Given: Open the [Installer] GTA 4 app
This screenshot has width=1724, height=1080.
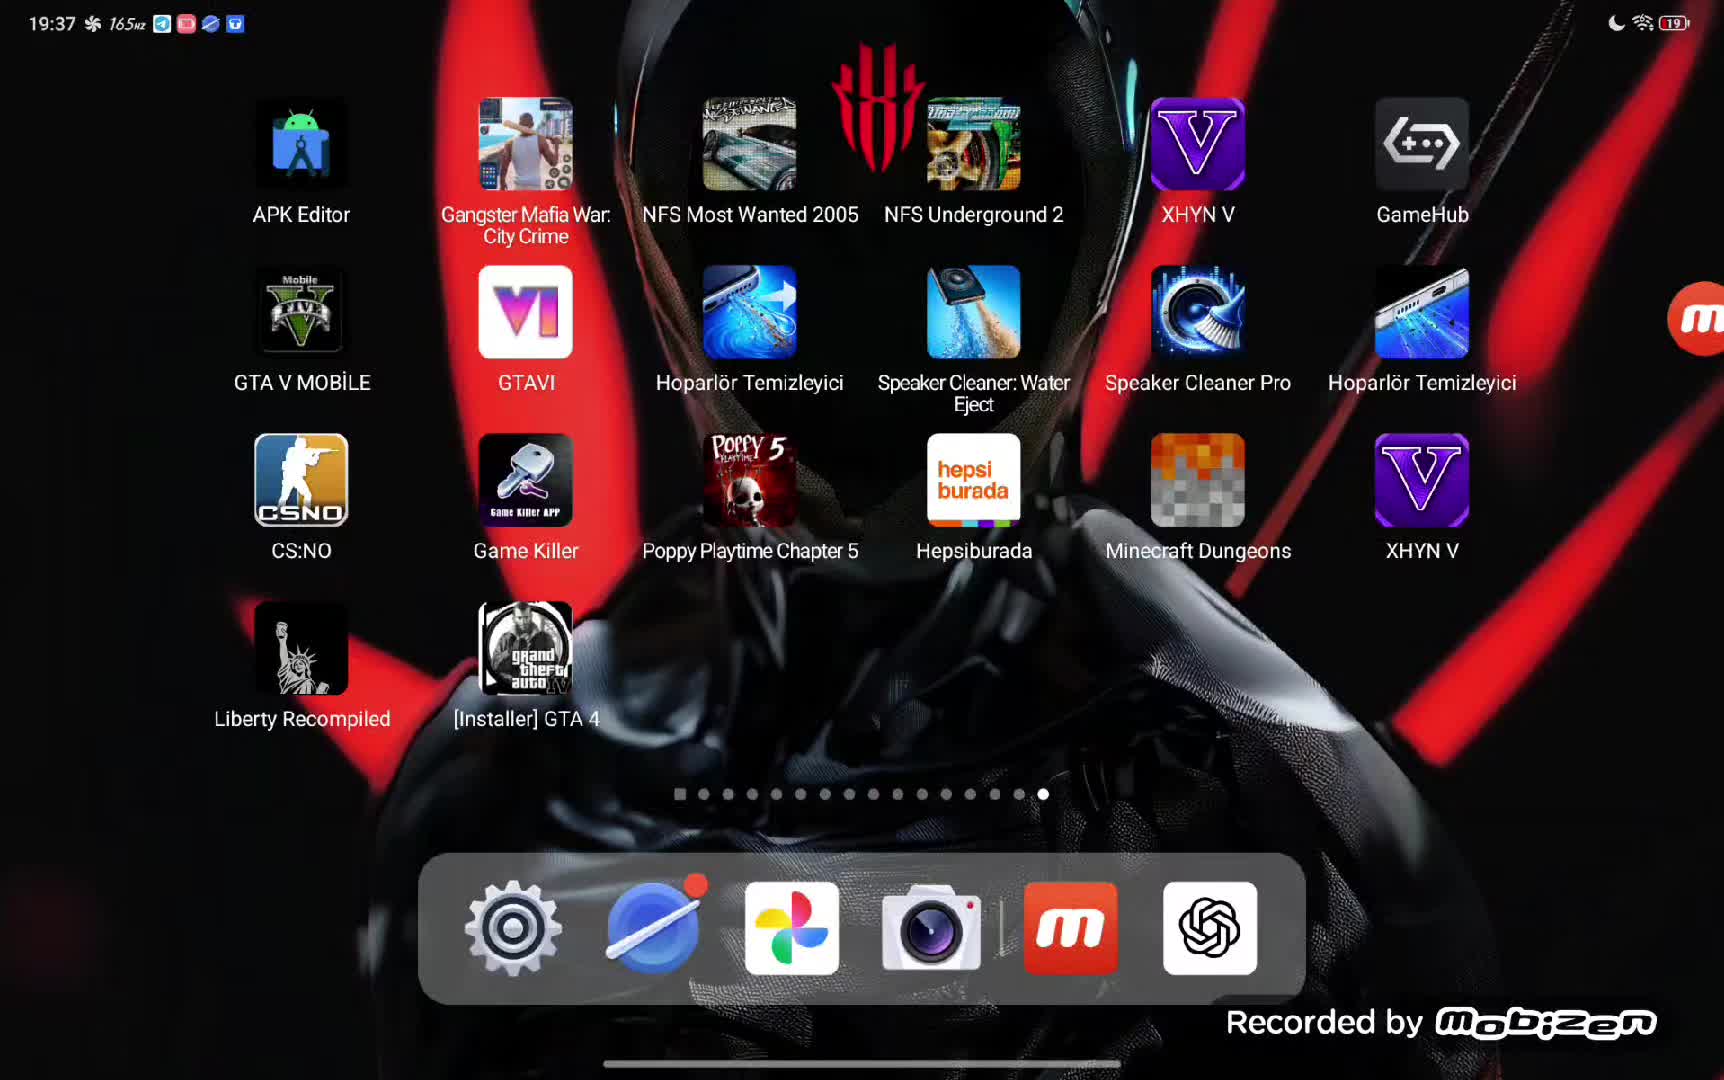Looking at the screenshot, I should (x=525, y=648).
